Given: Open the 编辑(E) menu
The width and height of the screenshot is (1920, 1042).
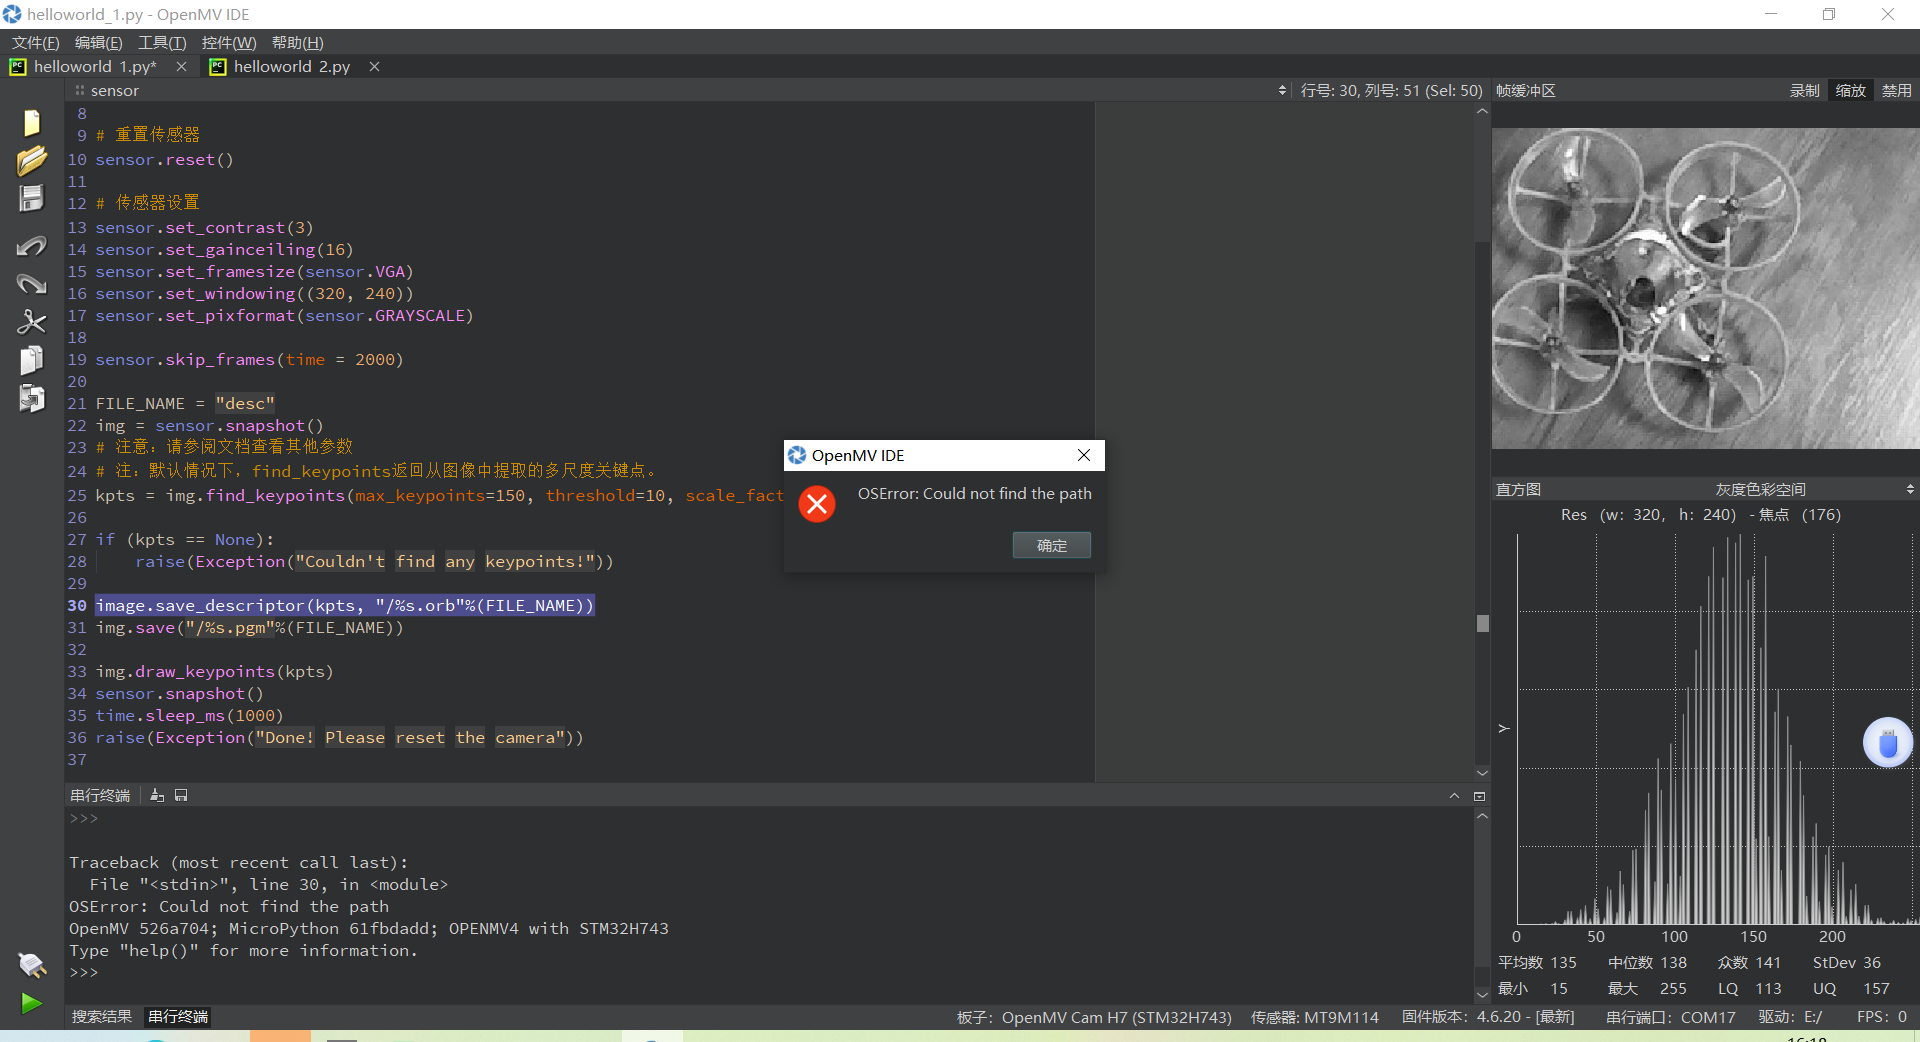Looking at the screenshot, I should point(98,42).
